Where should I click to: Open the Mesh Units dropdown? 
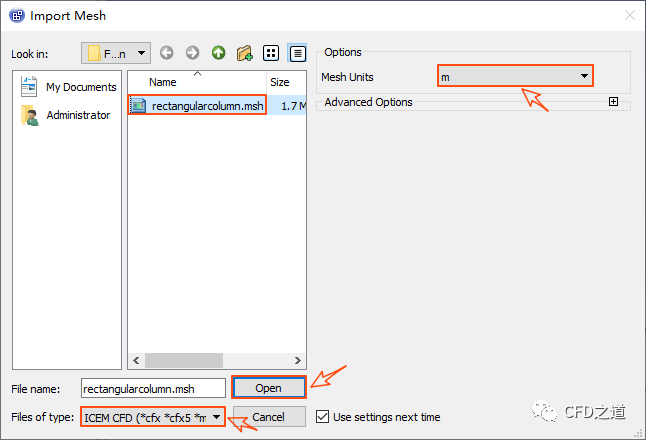pyautogui.click(x=515, y=76)
